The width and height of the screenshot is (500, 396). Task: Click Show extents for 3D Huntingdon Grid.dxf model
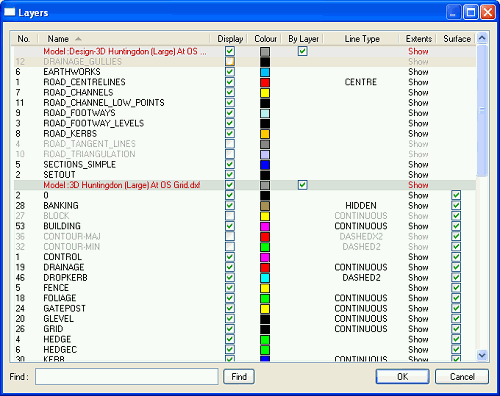click(418, 185)
